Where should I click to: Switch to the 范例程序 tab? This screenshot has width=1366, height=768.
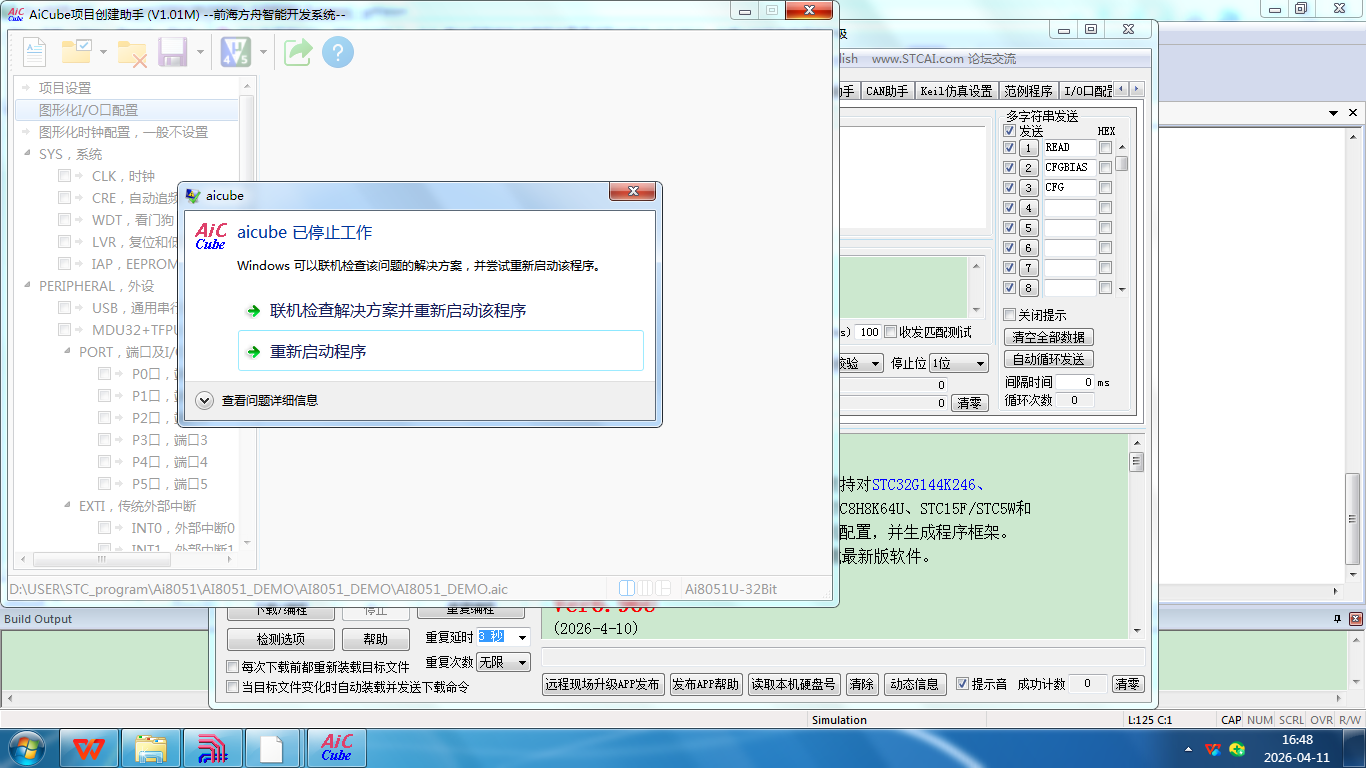coord(1028,91)
